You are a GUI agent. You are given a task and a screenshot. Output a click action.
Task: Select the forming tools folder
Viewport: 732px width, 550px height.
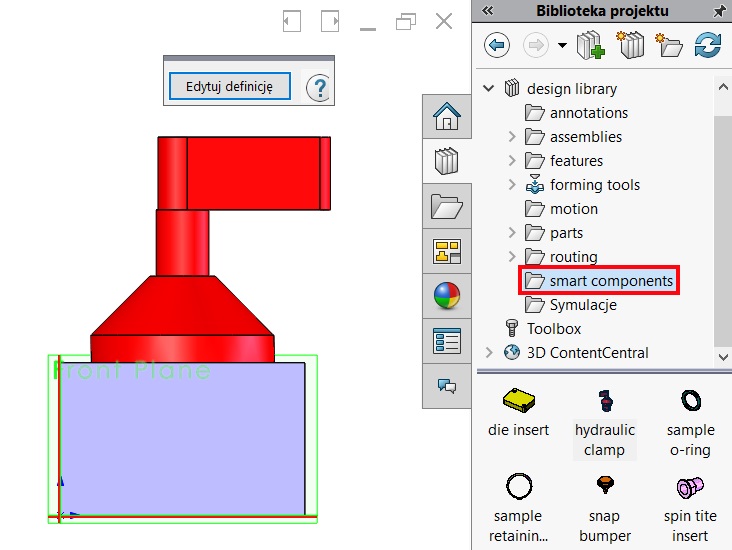click(x=595, y=185)
